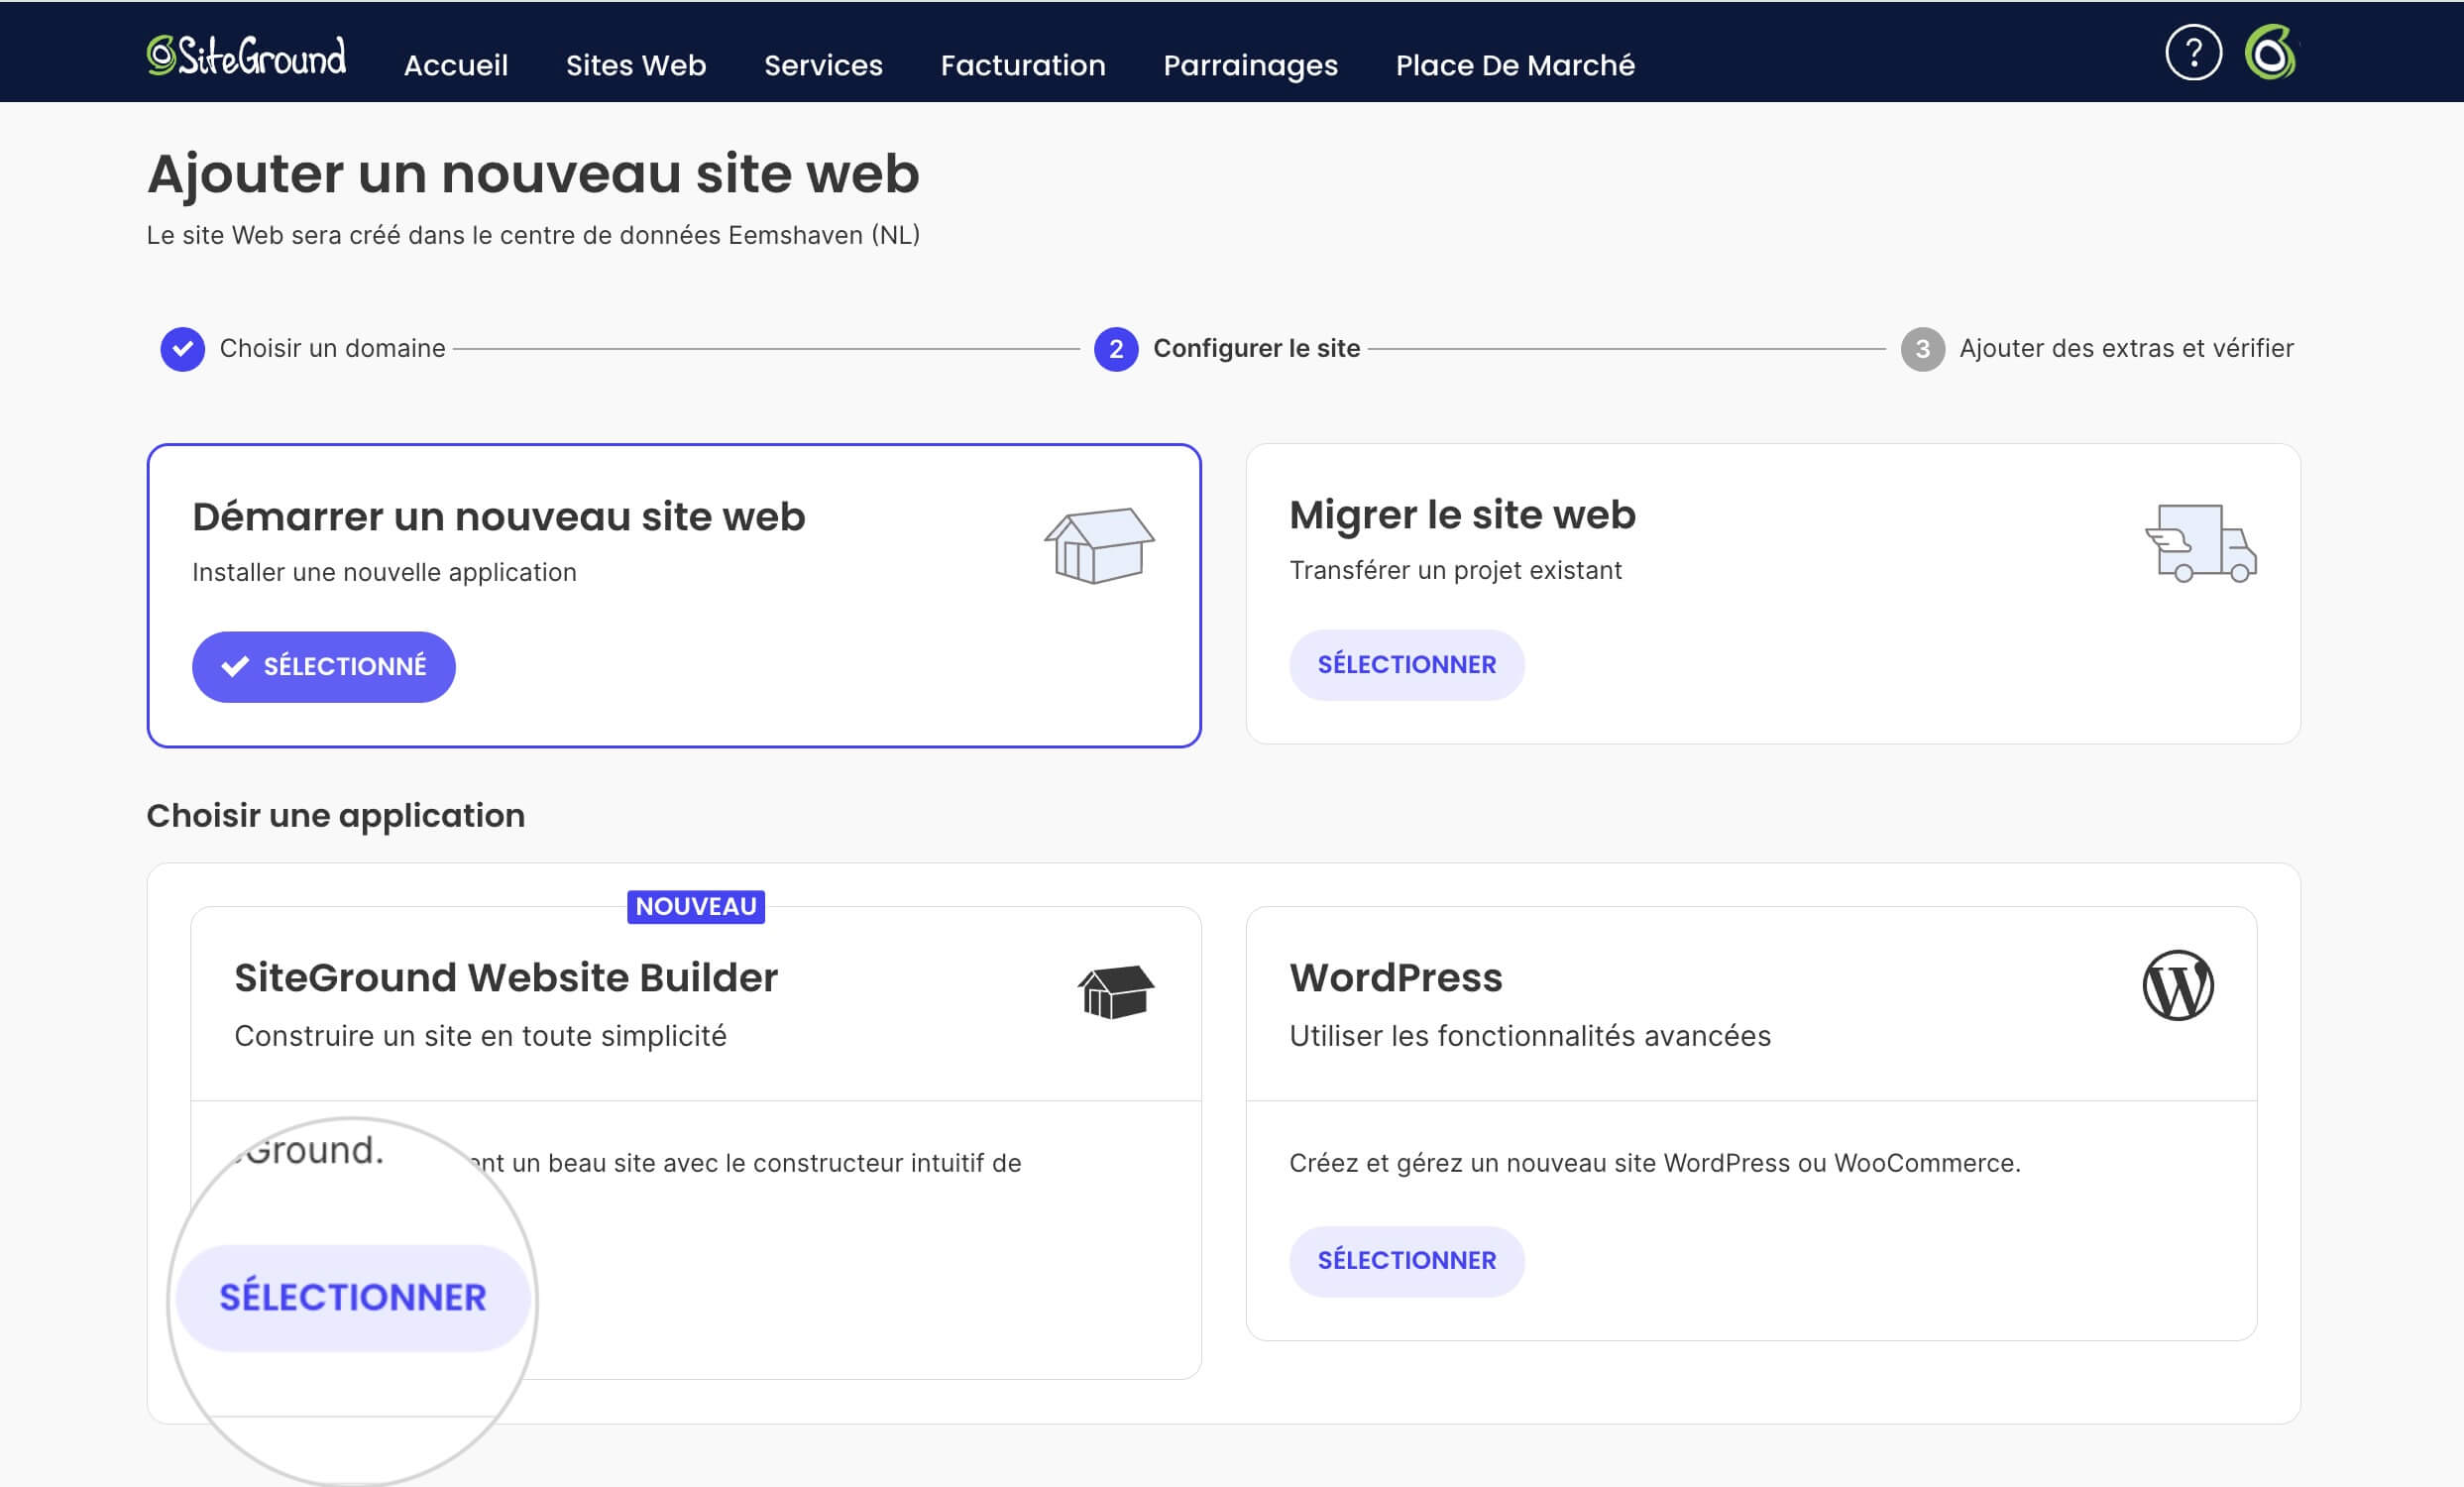This screenshot has width=2464, height=1487.
Task: Click 'Ajouter des extras et vérifier' step
Action: [2125, 348]
